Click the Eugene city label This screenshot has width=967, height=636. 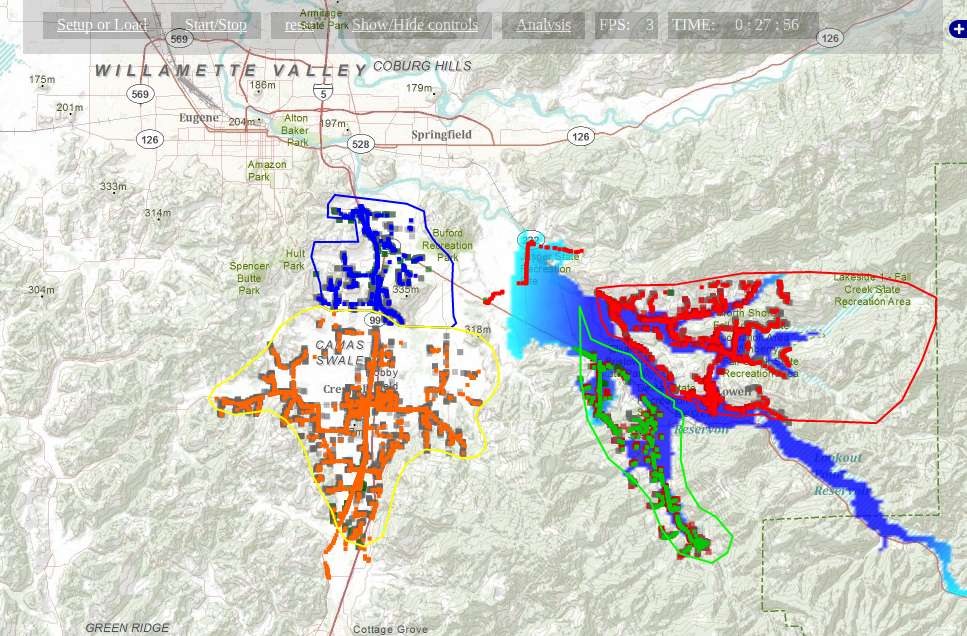[199, 117]
